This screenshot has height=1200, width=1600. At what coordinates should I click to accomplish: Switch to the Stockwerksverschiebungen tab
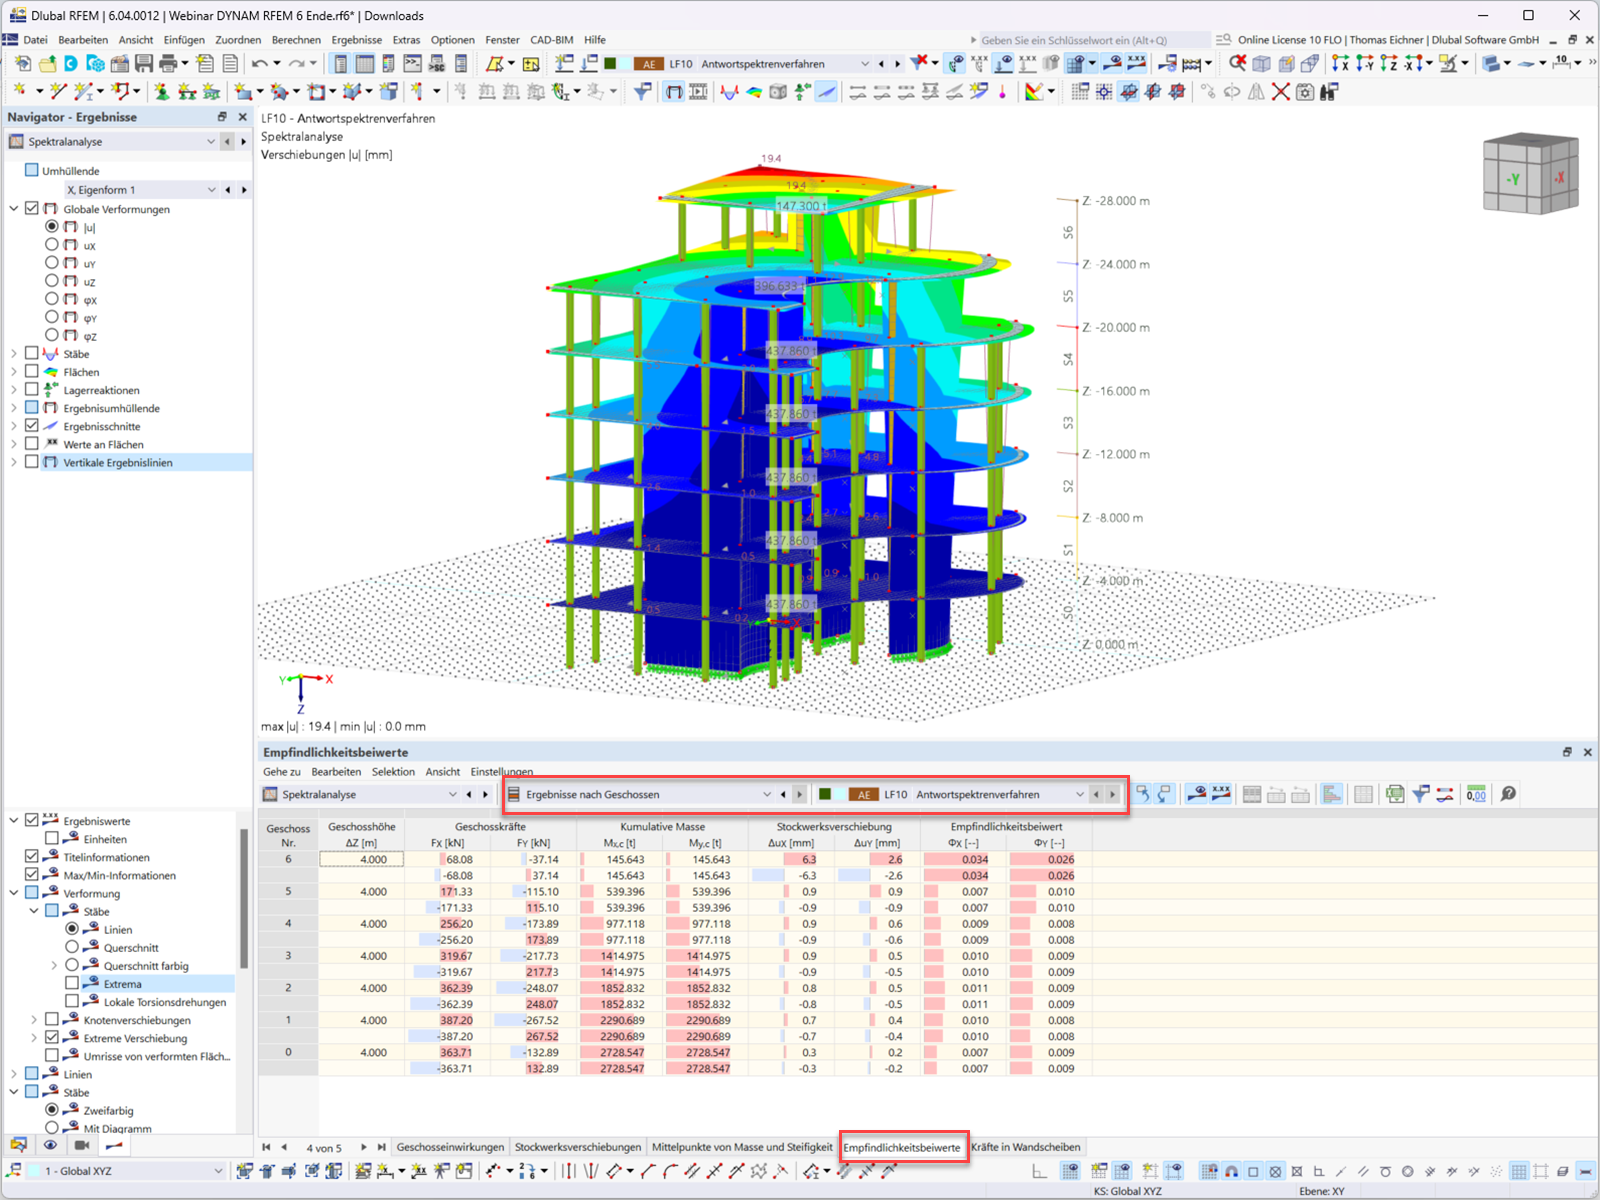pyautogui.click(x=578, y=1147)
